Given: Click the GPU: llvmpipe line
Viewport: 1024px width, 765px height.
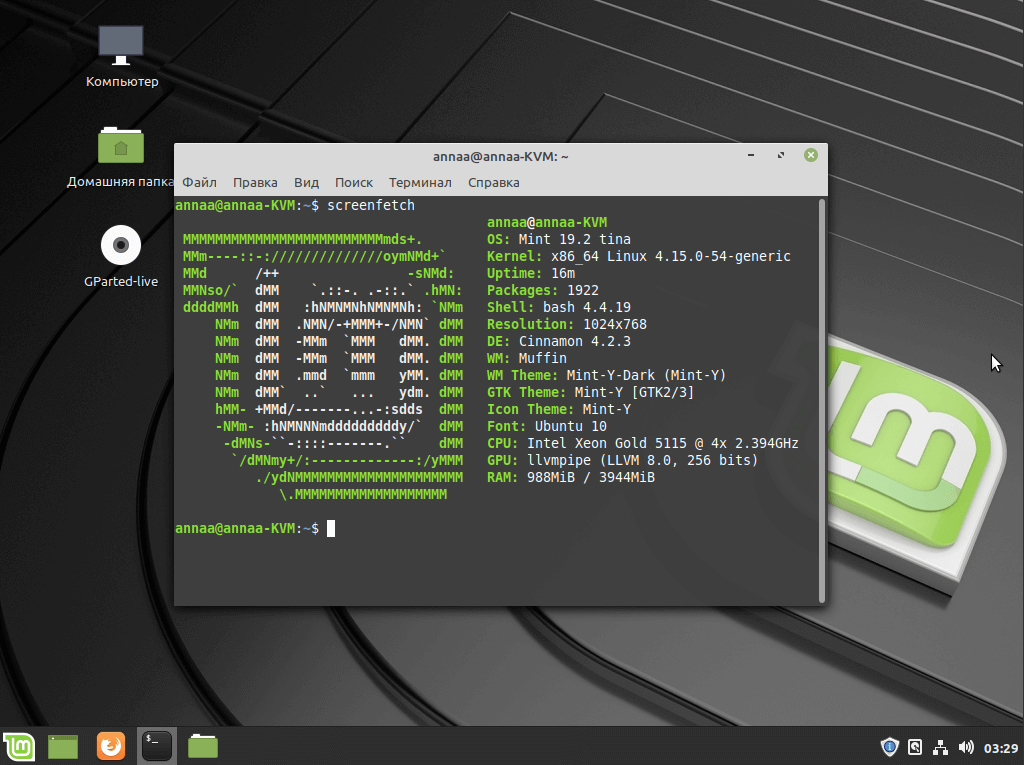Looking at the screenshot, I should click(x=623, y=460).
